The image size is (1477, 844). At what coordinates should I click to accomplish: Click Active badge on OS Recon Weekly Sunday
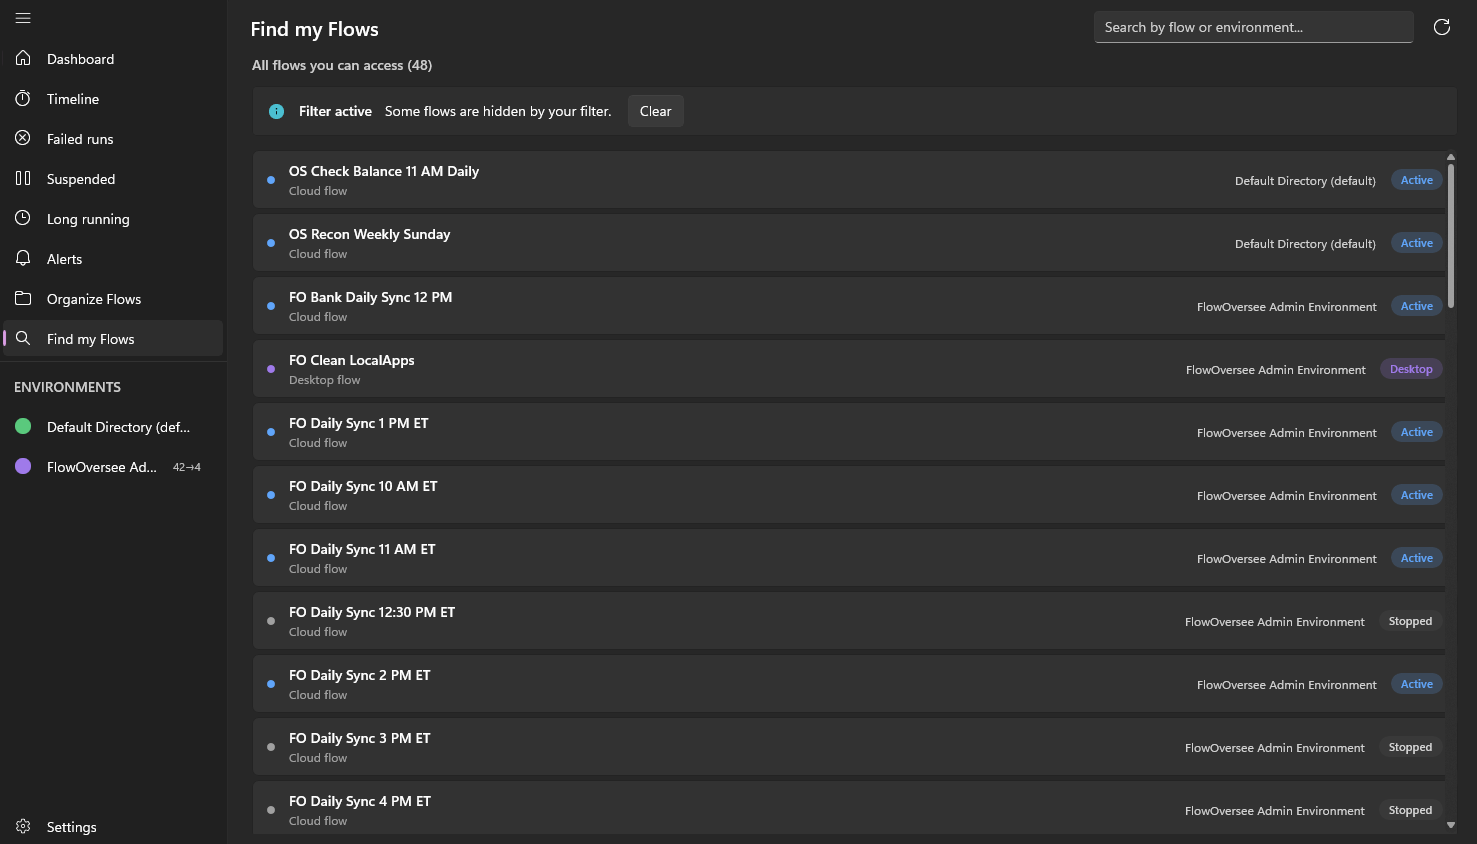pos(1416,243)
